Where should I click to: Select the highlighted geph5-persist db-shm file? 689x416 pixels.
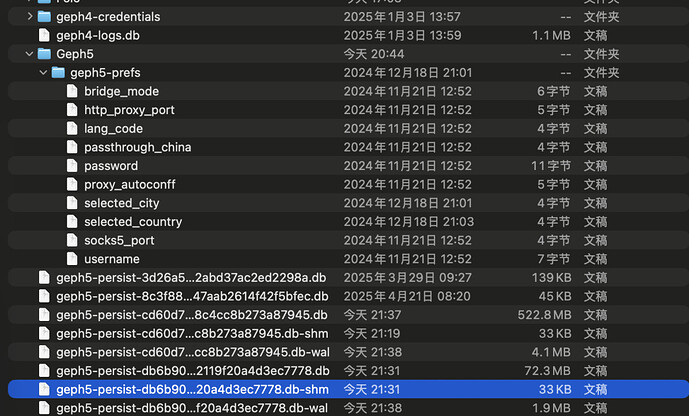click(x=192, y=389)
